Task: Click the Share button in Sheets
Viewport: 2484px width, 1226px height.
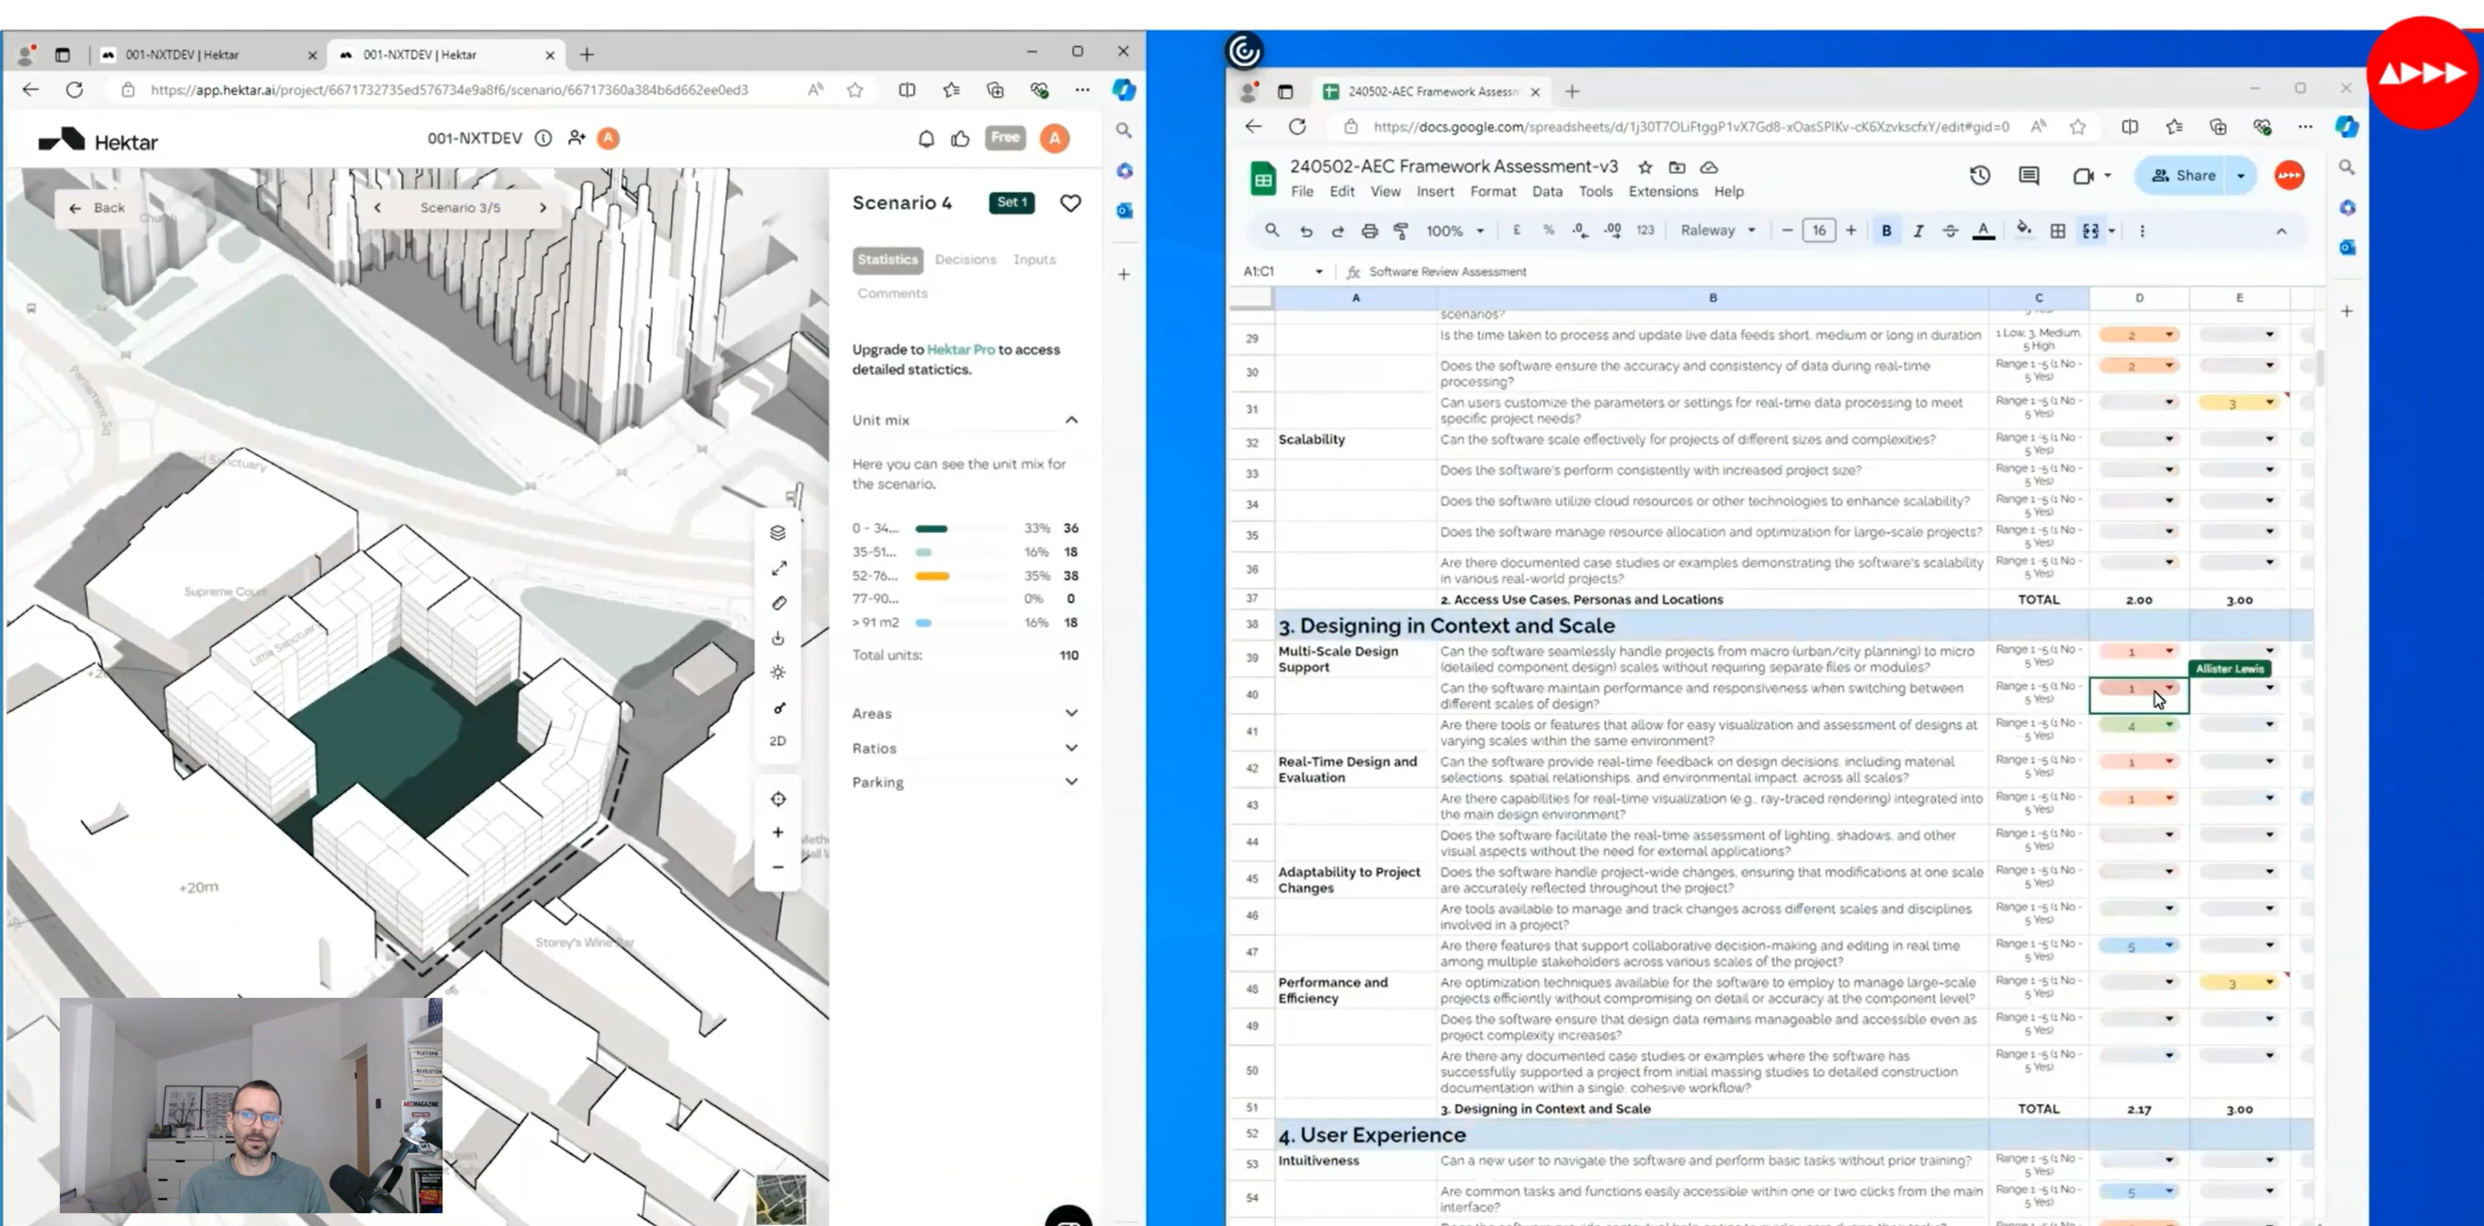Action: (x=2184, y=176)
